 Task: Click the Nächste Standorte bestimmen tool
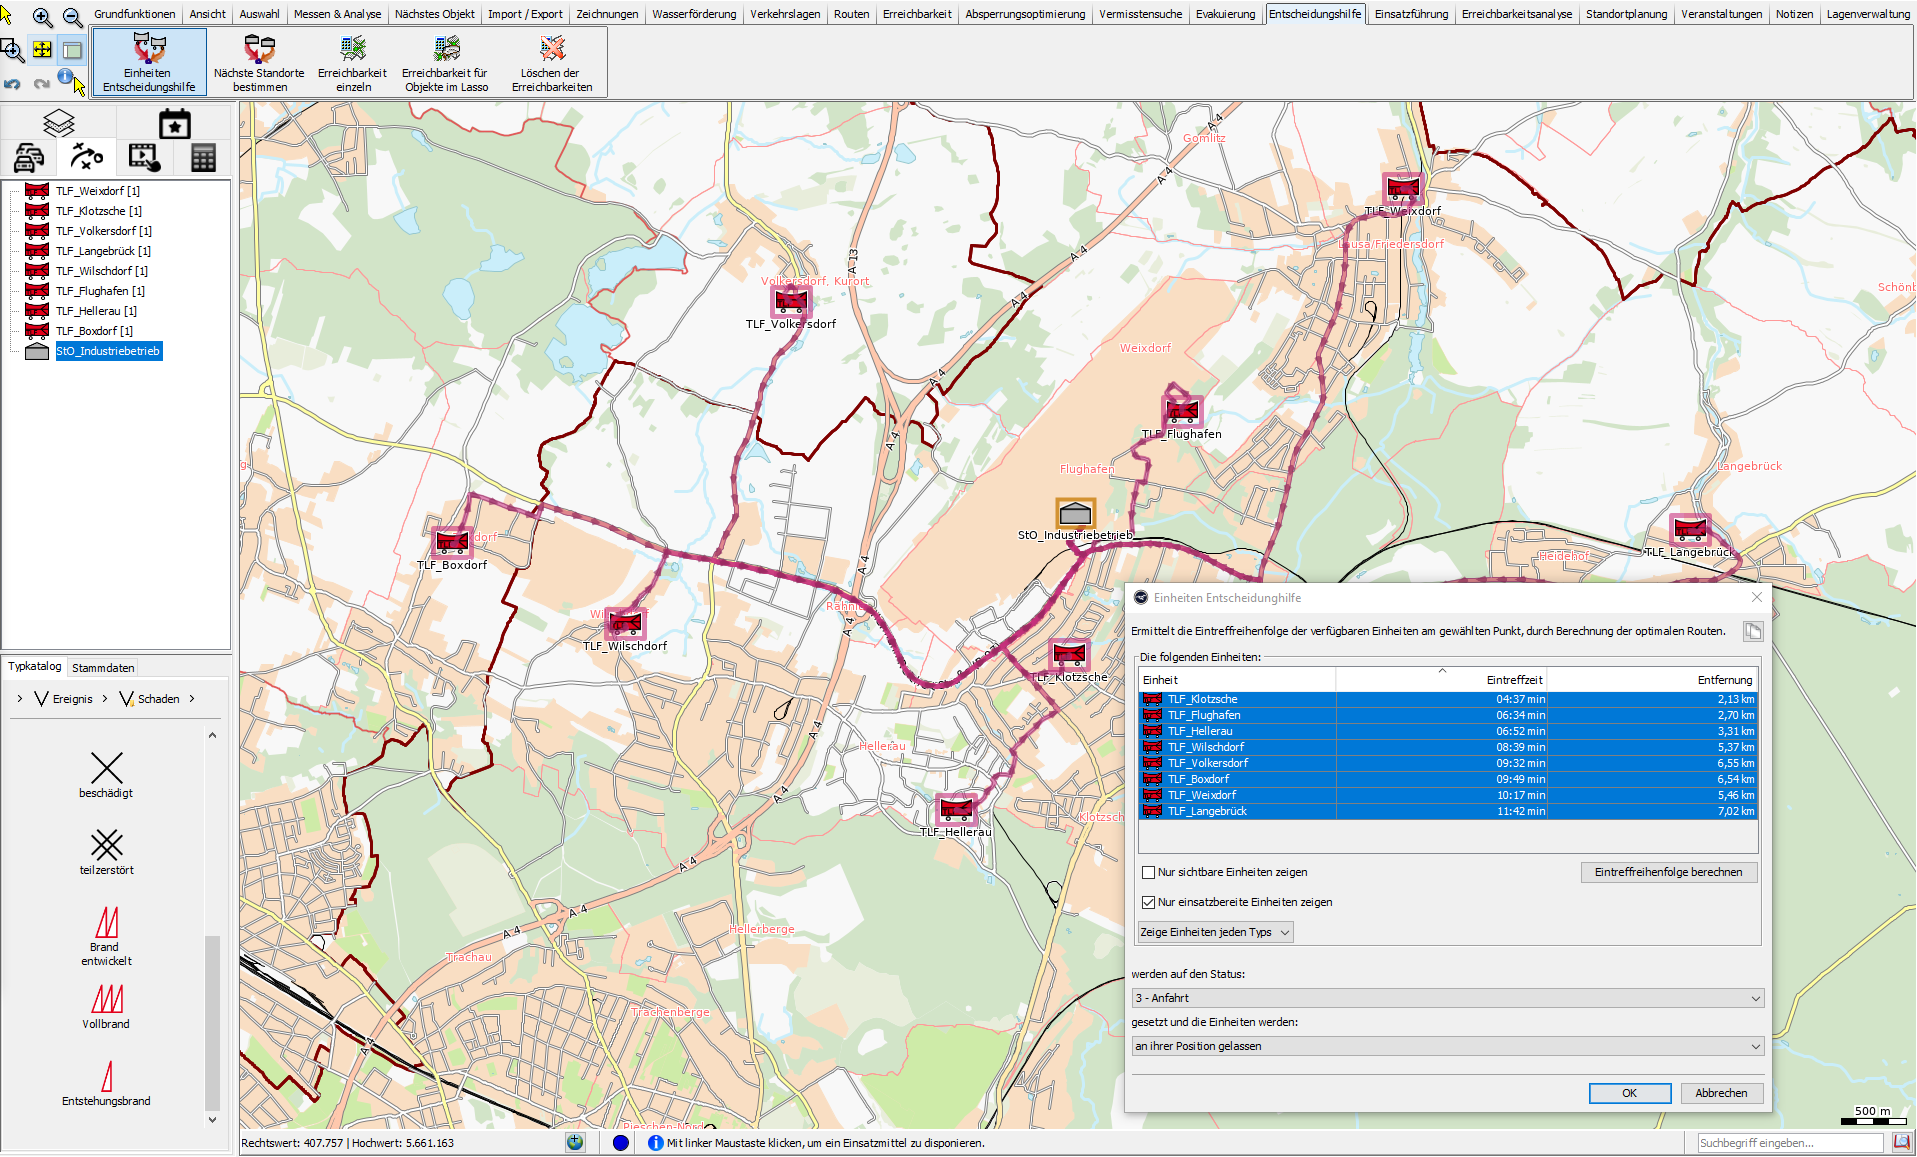pyautogui.click(x=259, y=62)
